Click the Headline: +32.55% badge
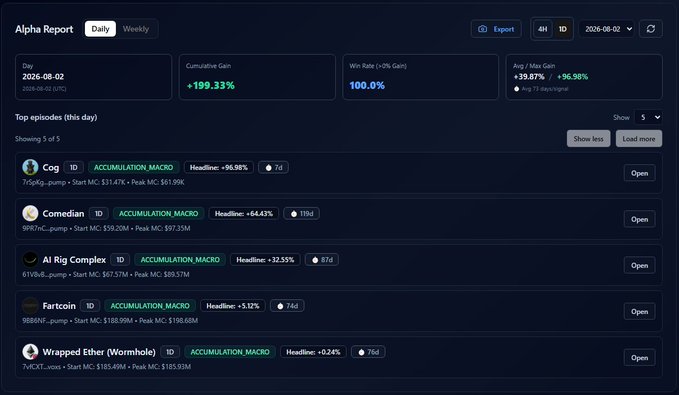The image size is (679, 395). [265, 260]
